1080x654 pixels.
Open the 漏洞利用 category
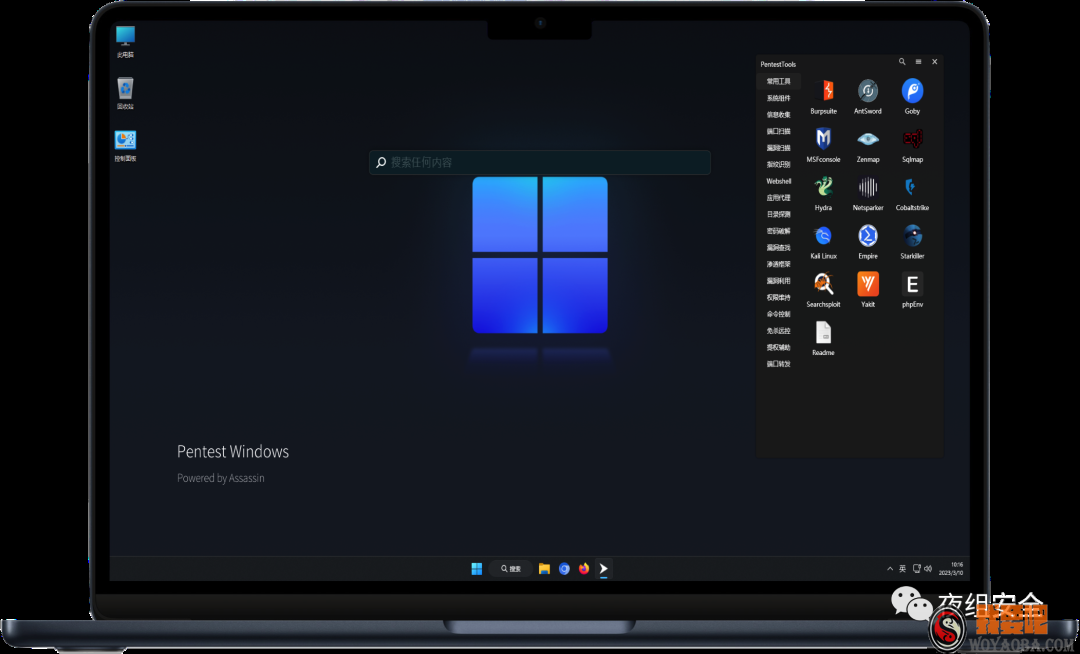778,281
